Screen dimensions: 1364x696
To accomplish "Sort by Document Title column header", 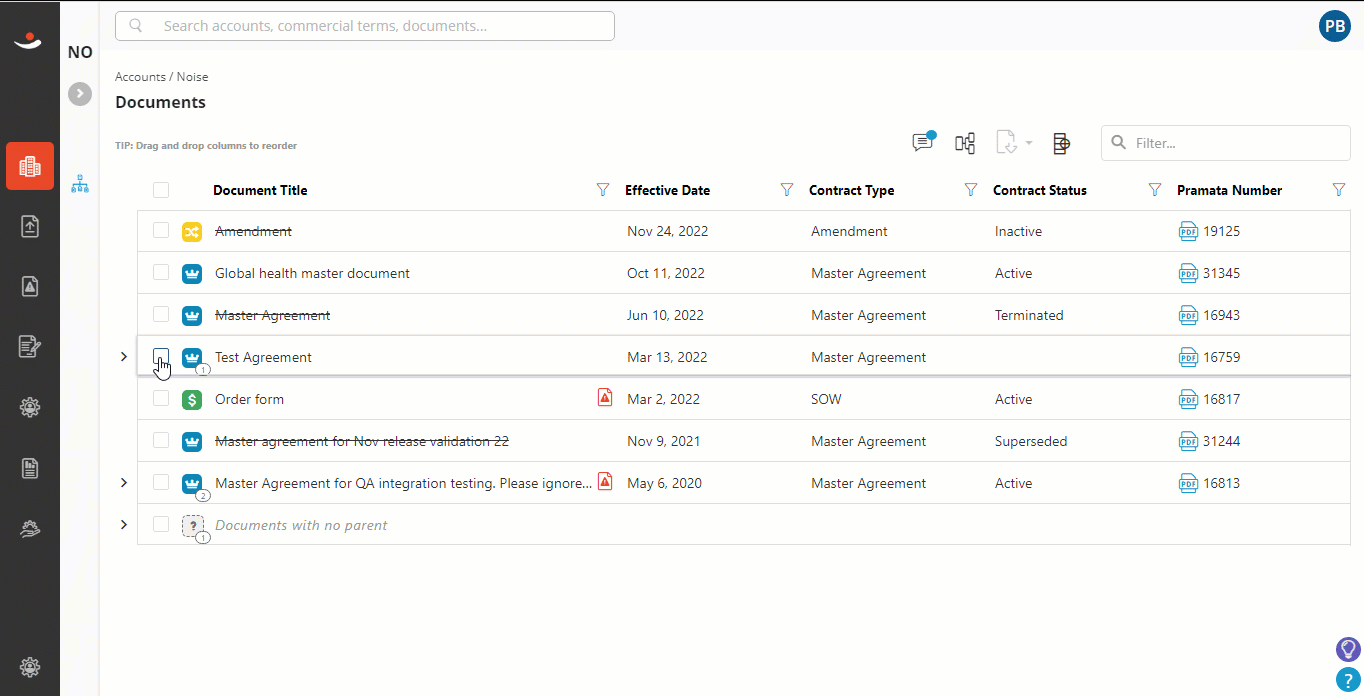I will coord(260,190).
